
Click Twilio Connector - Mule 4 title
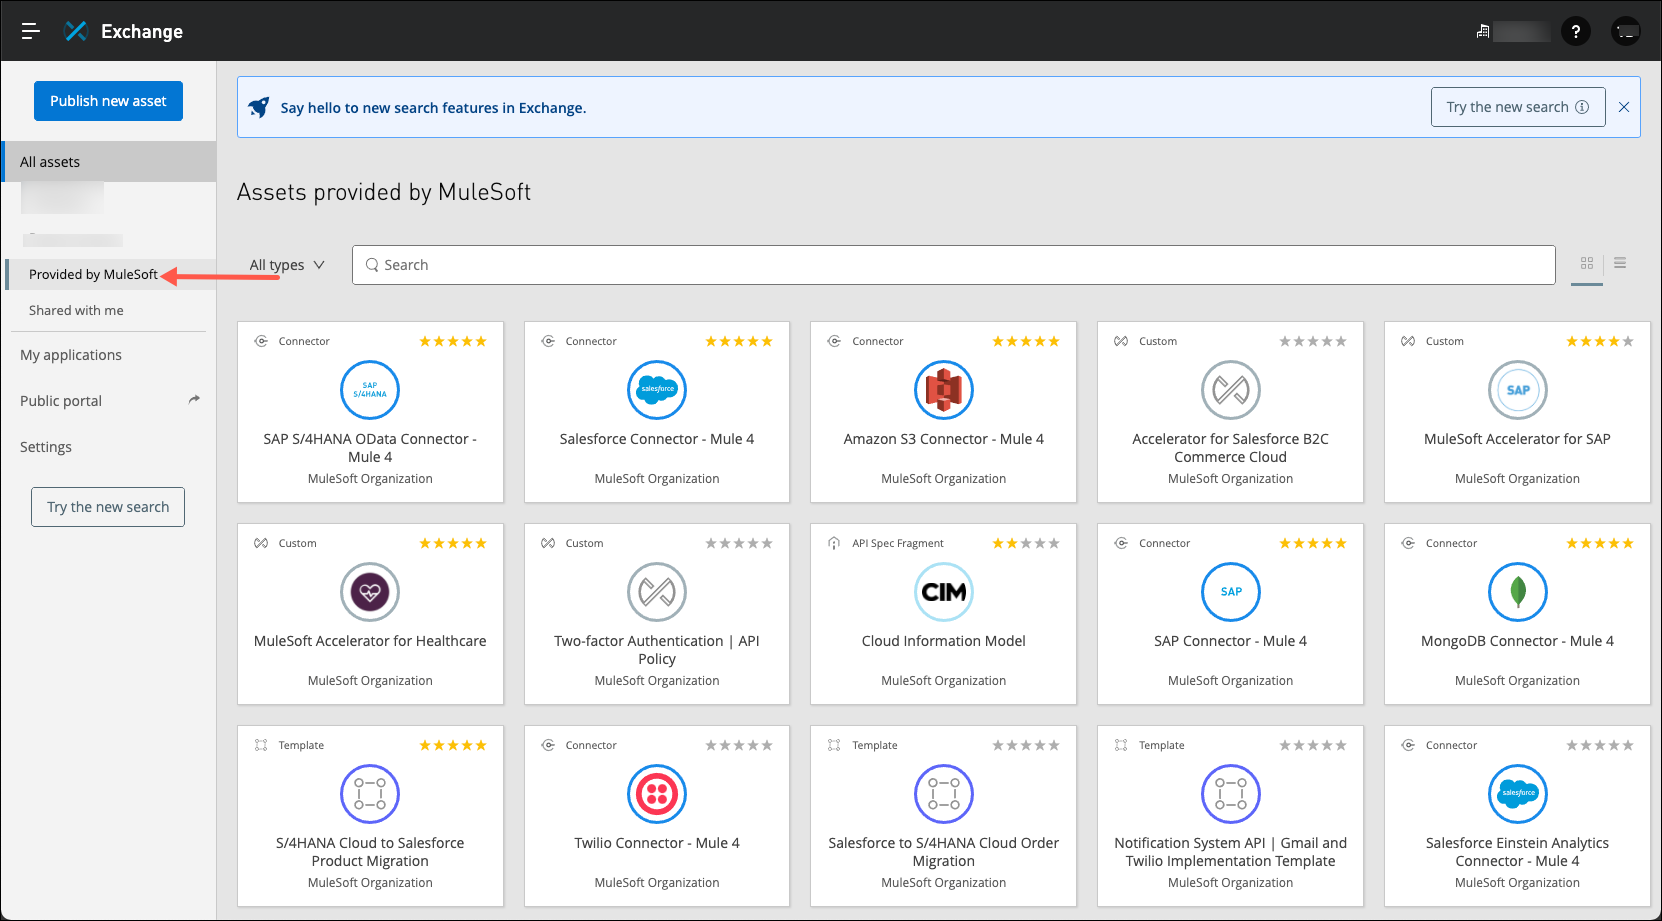pos(657,843)
